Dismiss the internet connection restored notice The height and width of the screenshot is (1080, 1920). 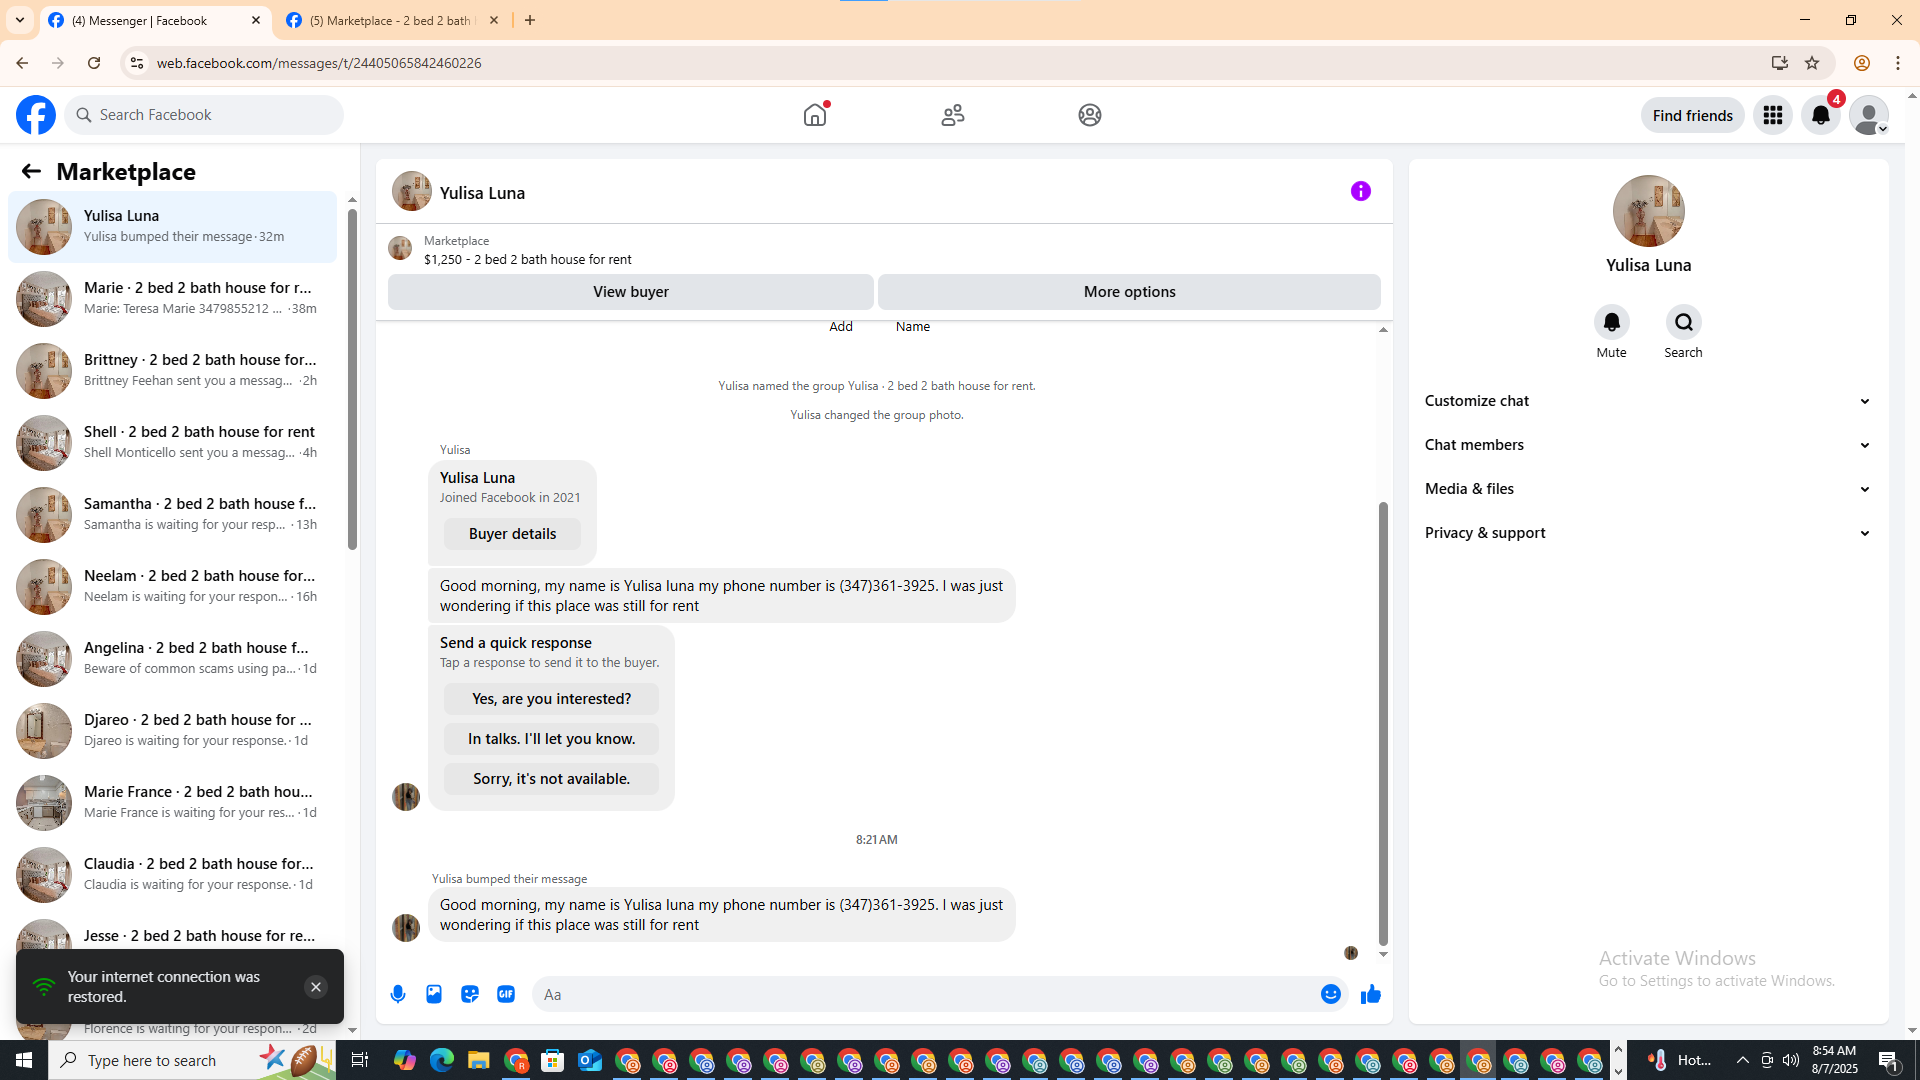click(316, 987)
